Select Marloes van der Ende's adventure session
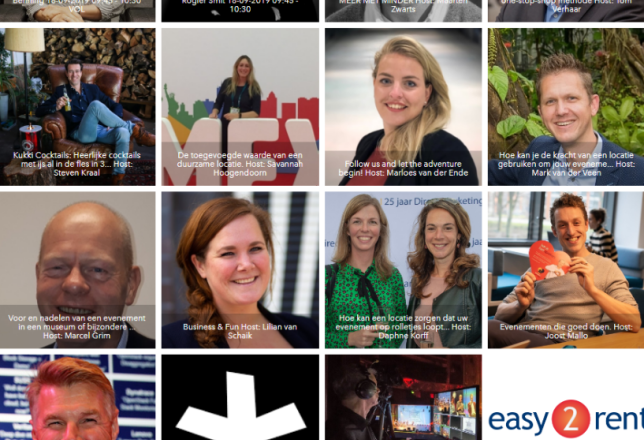Viewport: 644px width, 440px height. (x=403, y=107)
